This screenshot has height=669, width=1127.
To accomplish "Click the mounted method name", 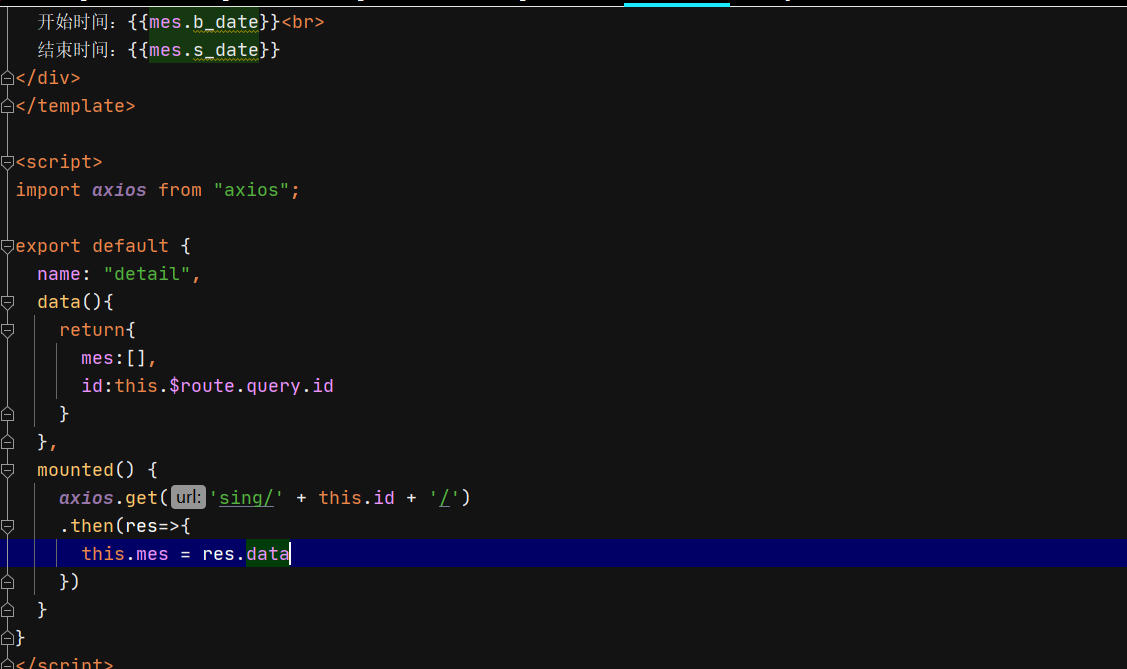I will tap(75, 471).
